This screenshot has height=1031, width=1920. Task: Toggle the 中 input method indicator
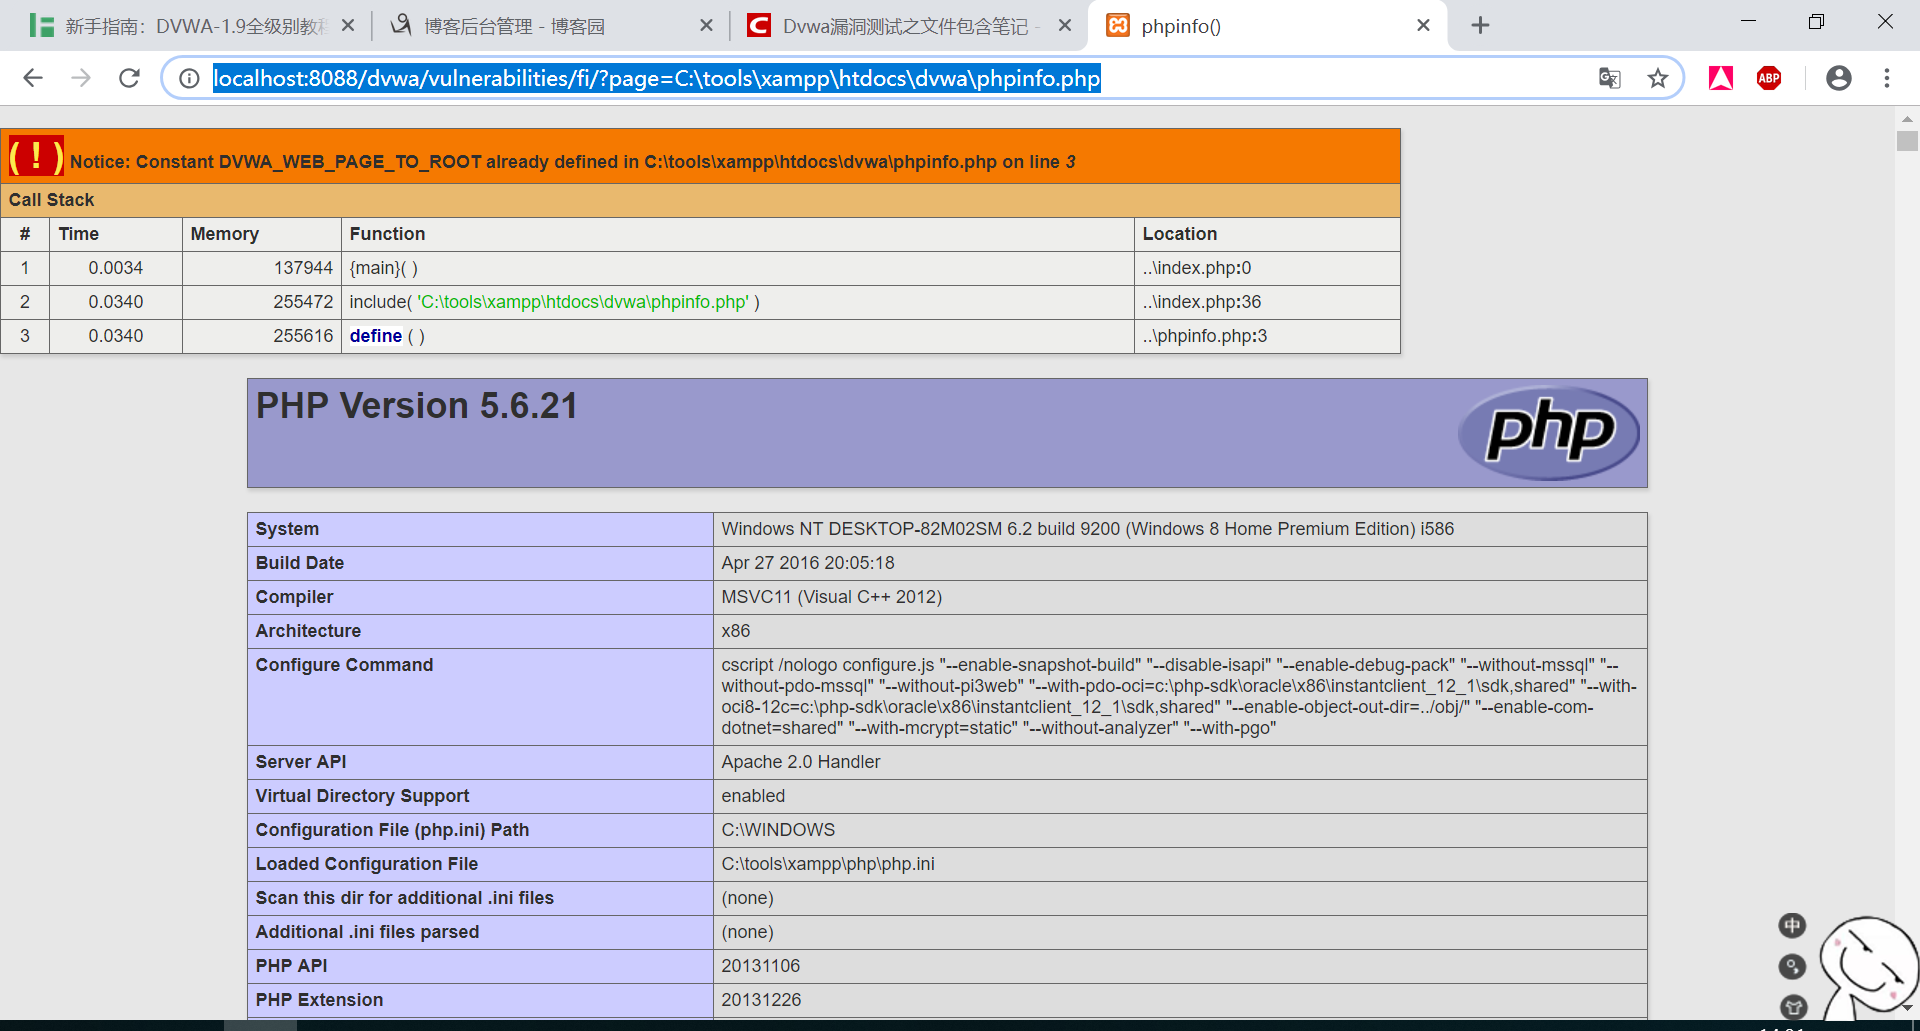pos(1792,926)
